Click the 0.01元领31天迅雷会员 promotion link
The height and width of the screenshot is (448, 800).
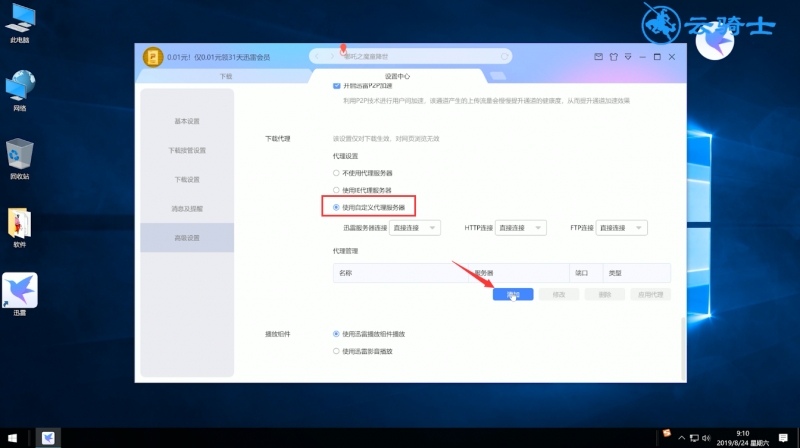click(218, 57)
